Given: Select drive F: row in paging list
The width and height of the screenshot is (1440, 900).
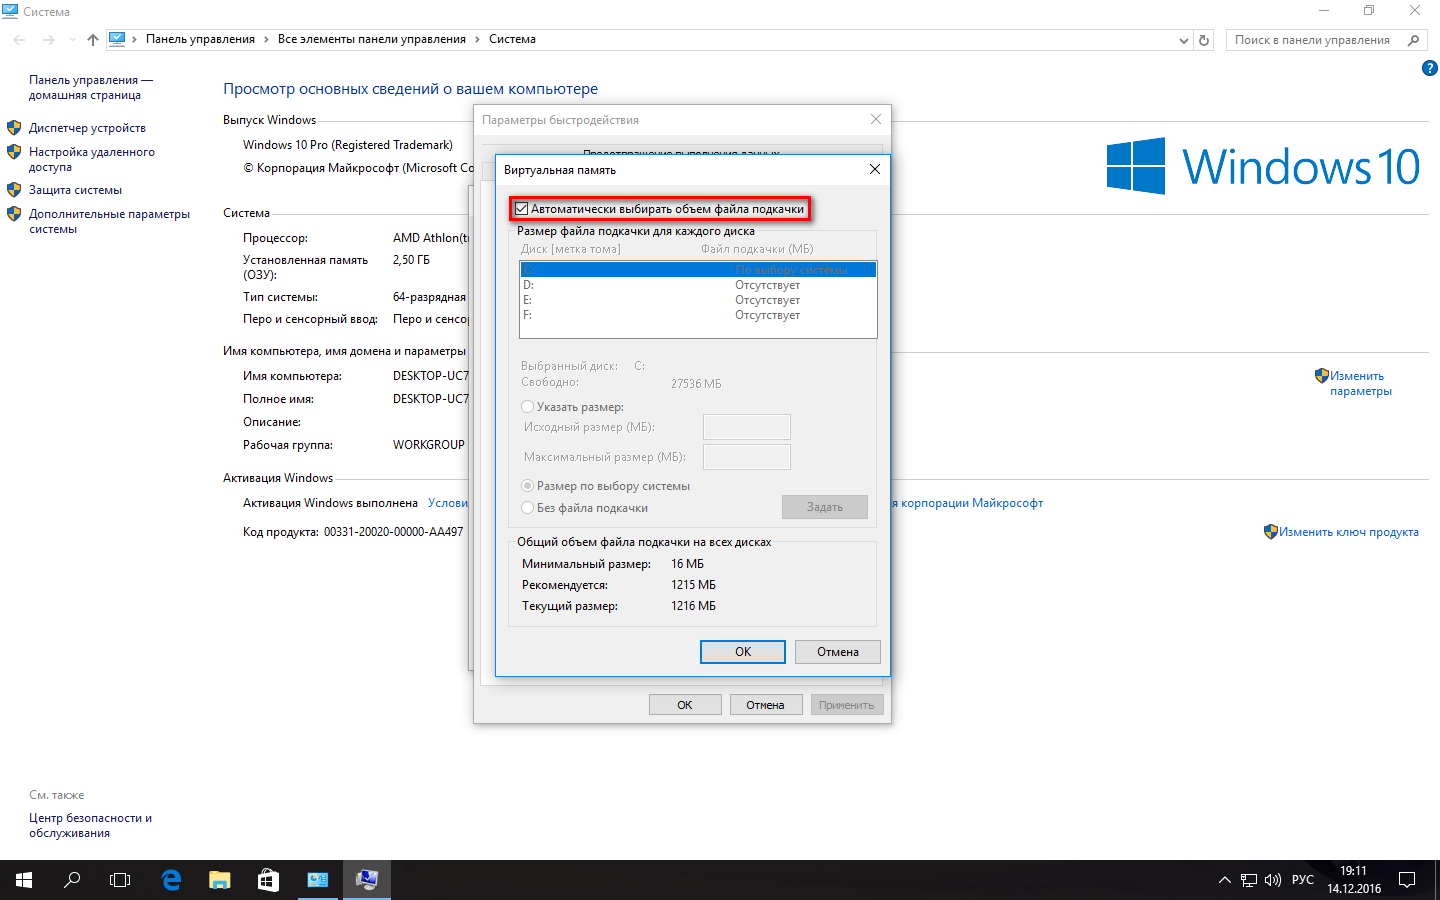Looking at the screenshot, I should click(x=698, y=315).
